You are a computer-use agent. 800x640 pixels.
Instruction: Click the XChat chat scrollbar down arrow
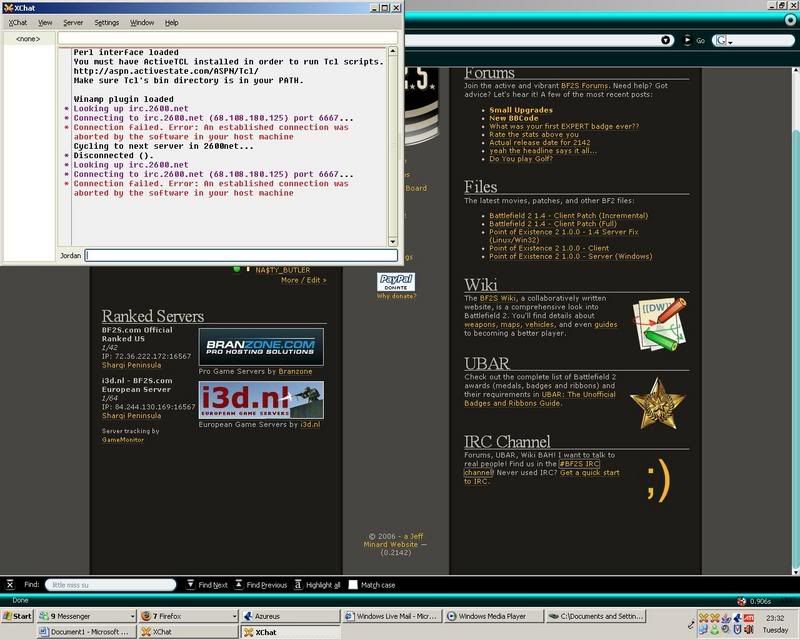pos(392,242)
